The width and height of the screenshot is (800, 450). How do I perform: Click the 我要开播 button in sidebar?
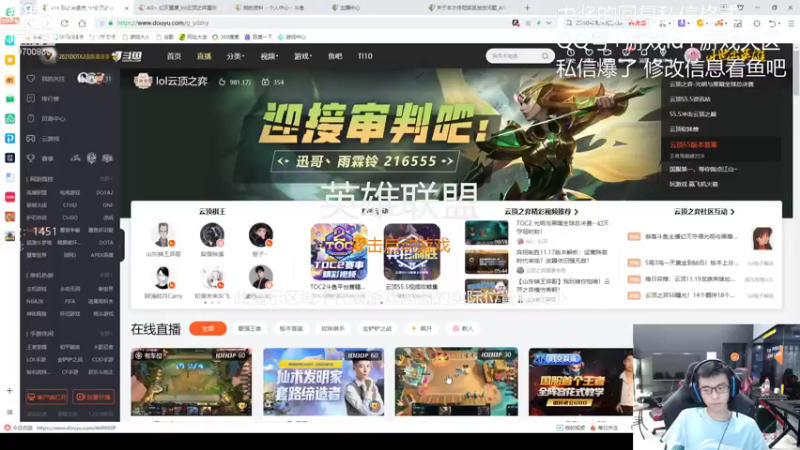tap(93, 397)
